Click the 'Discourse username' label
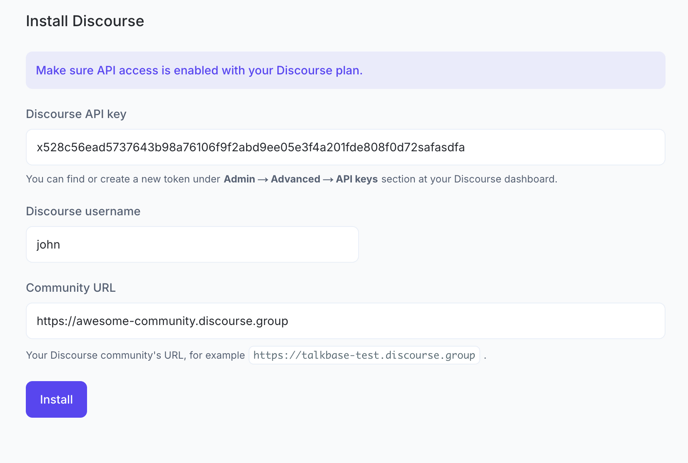Image resolution: width=688 pixels, height=463 pixels. (x=83, y=211)
